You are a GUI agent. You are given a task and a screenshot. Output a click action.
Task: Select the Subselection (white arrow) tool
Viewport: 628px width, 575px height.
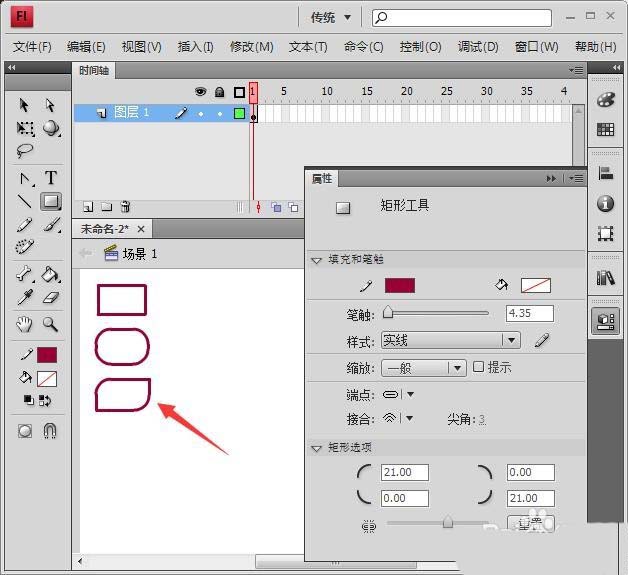[50, 105]
